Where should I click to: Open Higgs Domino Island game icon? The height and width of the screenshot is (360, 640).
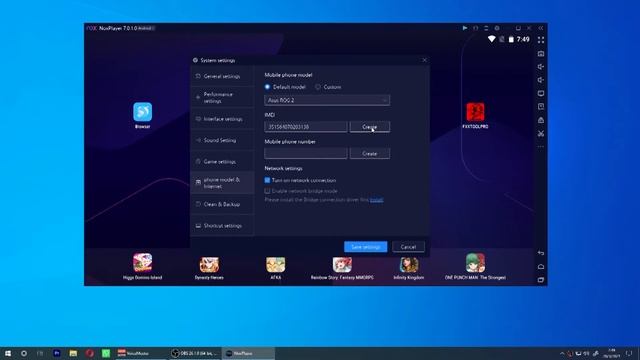coord(142,263)
